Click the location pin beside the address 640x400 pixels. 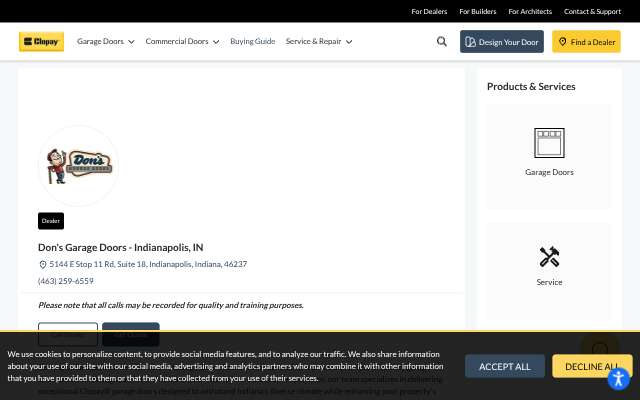[x=42, y=264]
